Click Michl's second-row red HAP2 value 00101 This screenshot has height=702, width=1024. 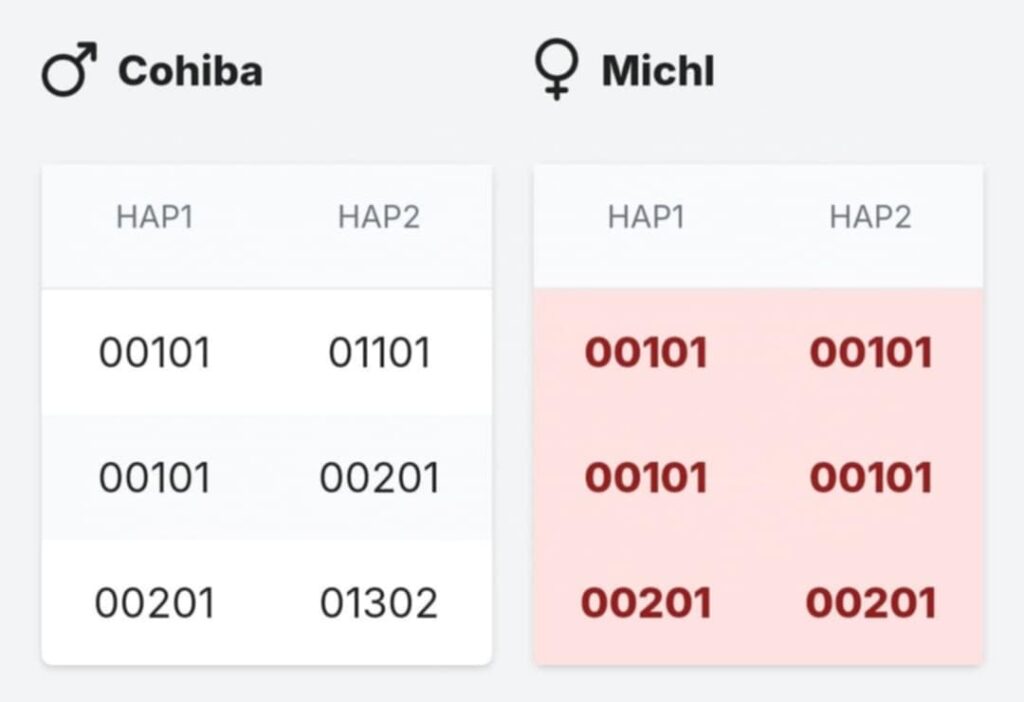tap(871, 477)
